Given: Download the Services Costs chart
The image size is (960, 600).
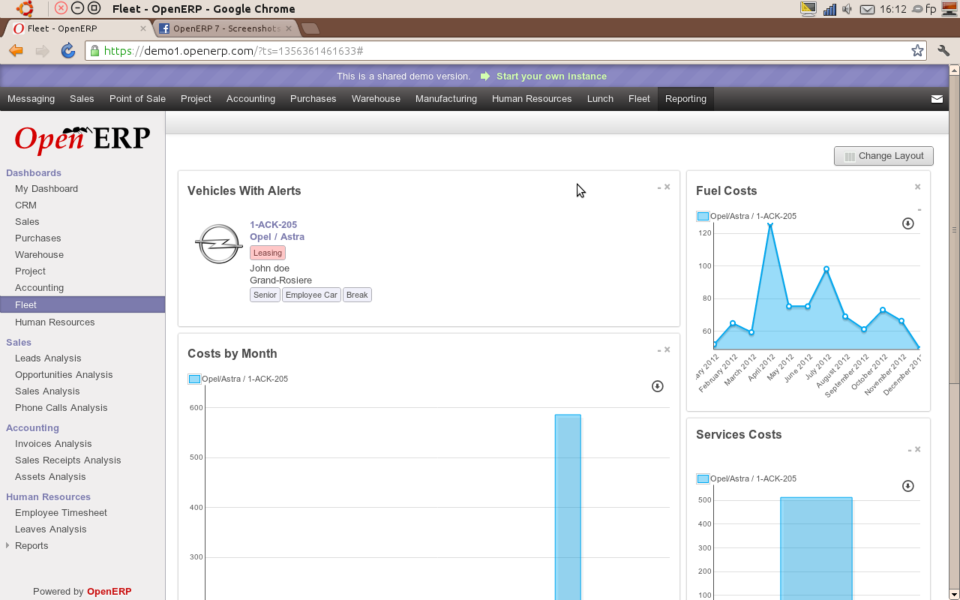Looking at the screenshot, I should point(908,486).
